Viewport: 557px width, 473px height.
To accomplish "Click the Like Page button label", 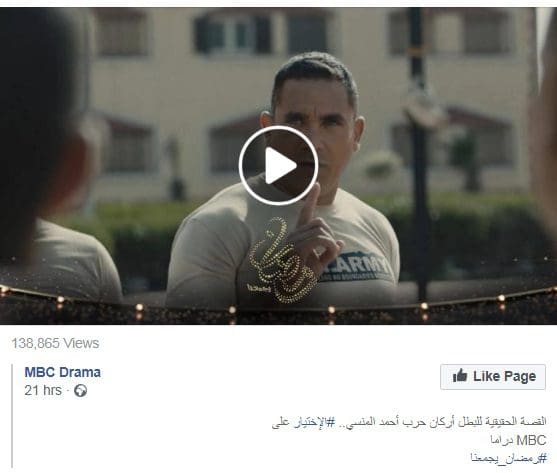I will coord(504,376).
